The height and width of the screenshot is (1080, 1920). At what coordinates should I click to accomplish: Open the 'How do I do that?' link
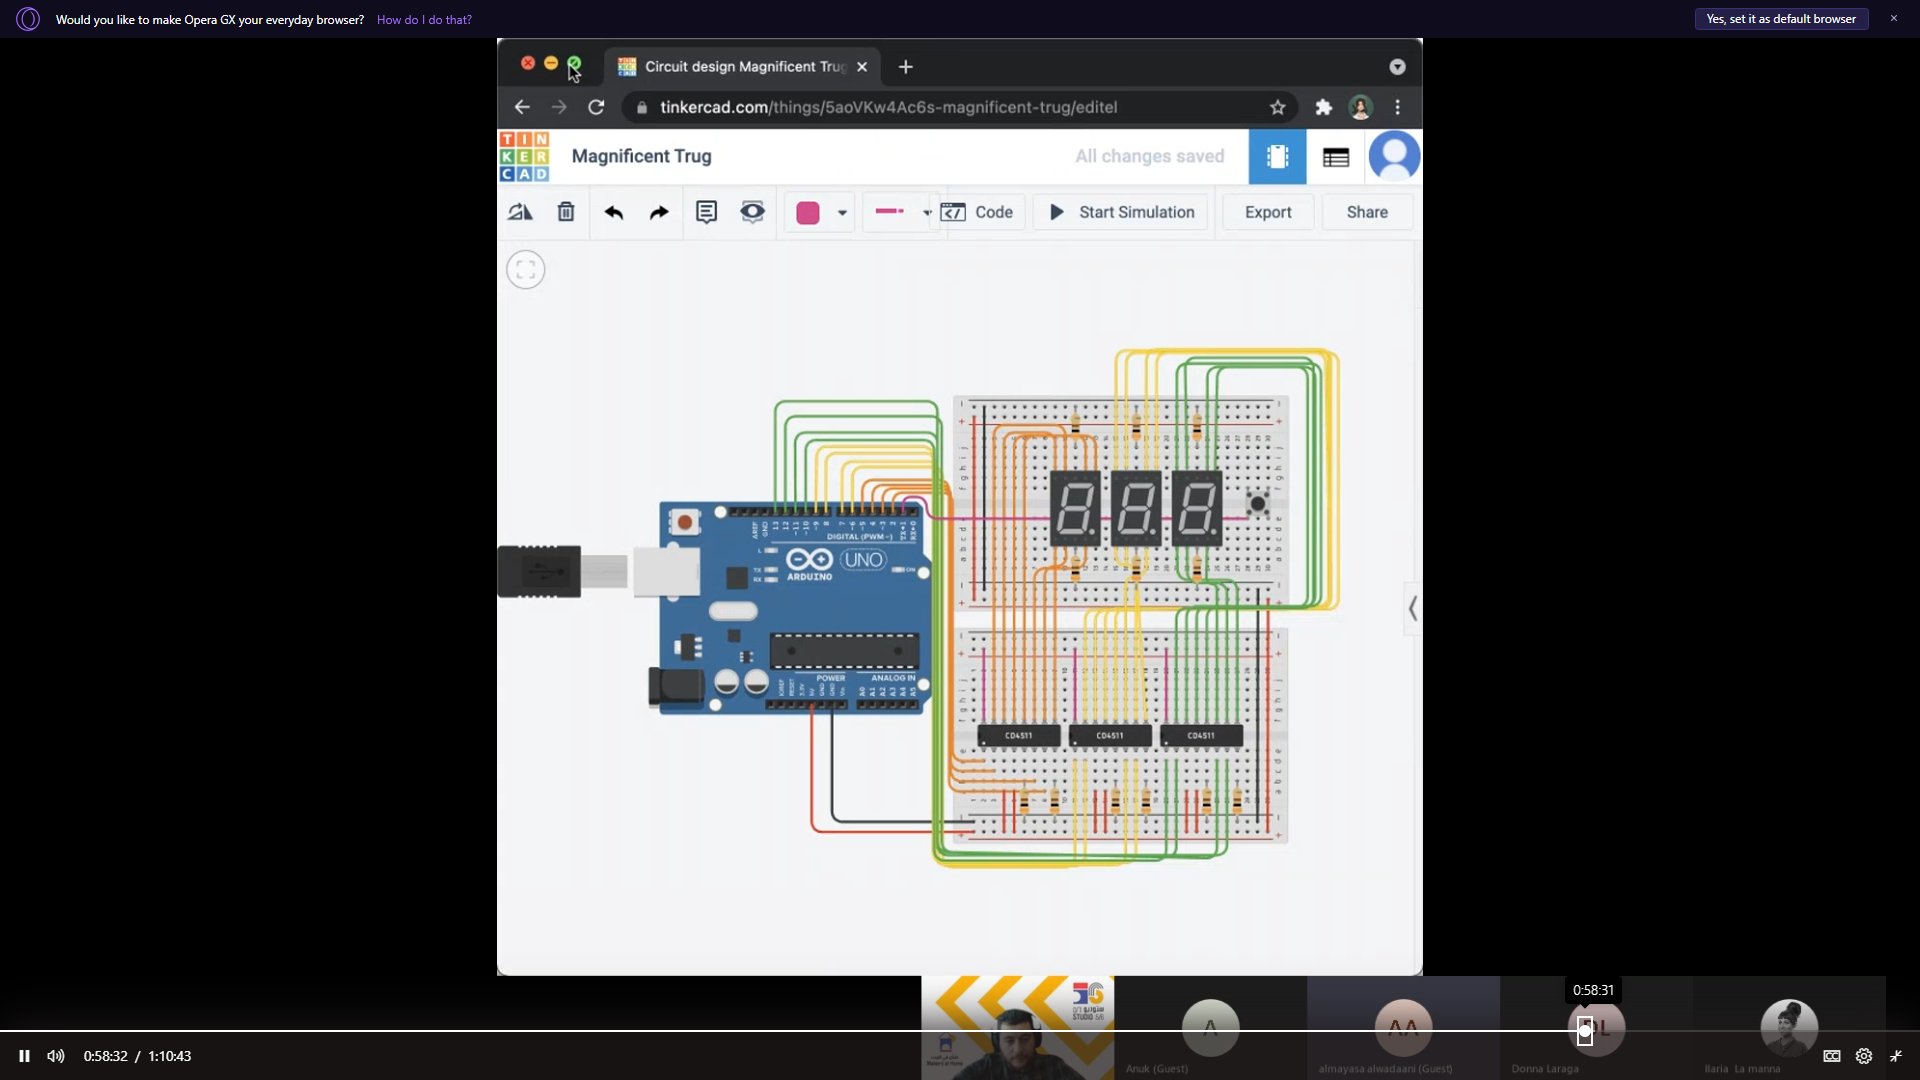(x=424, y=19)
